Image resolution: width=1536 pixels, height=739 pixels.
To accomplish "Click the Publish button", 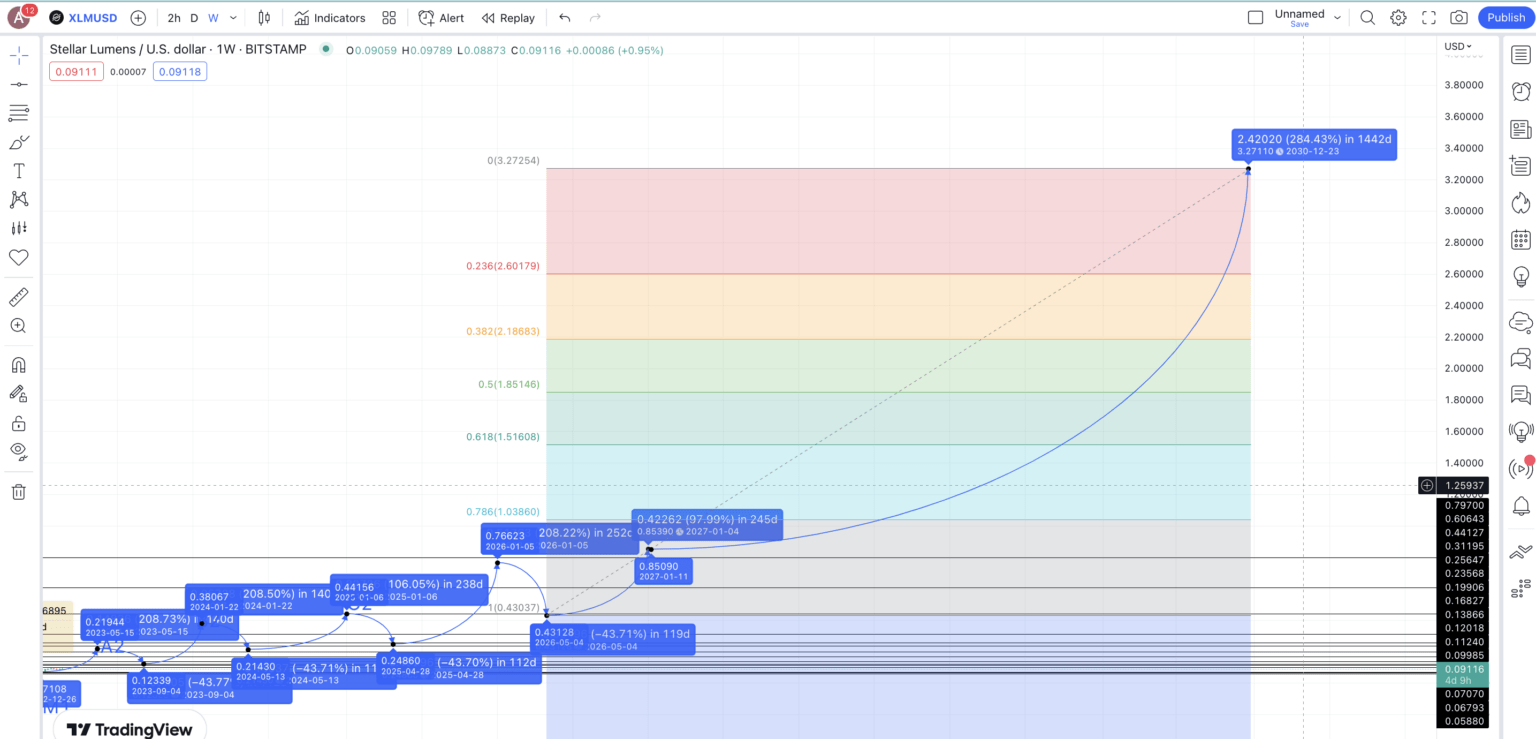I will (1506, 18).
